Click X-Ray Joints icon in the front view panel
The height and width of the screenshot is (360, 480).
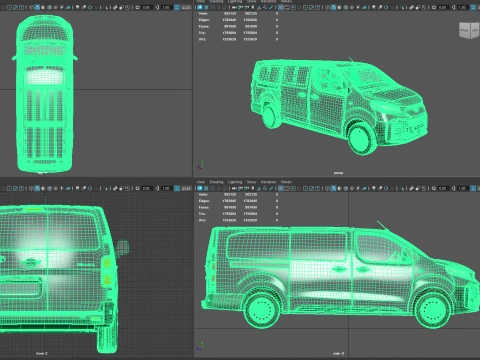pos(127,188)
